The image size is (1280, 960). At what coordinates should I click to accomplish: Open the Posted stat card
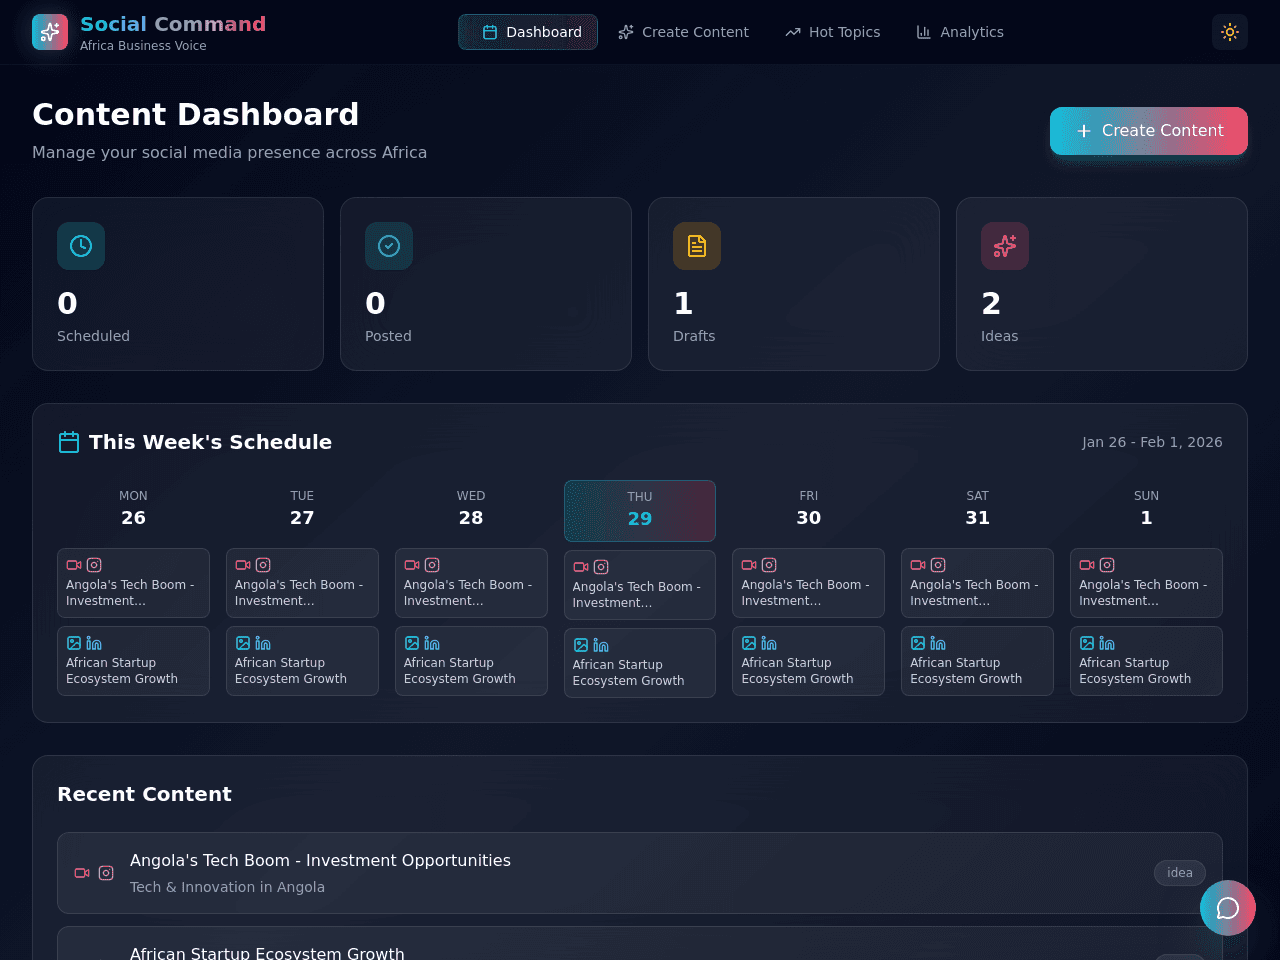point(486,284)
